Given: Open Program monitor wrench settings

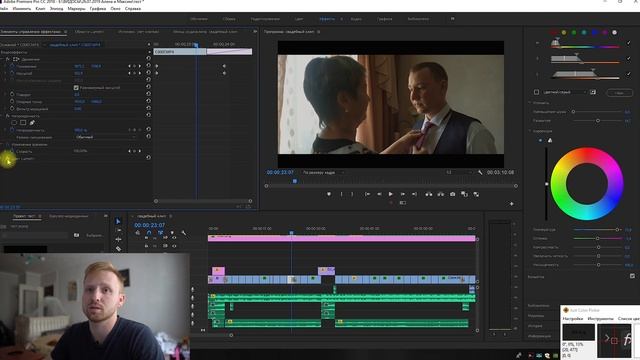Looking at the screenshot, I should pos(480,173).
